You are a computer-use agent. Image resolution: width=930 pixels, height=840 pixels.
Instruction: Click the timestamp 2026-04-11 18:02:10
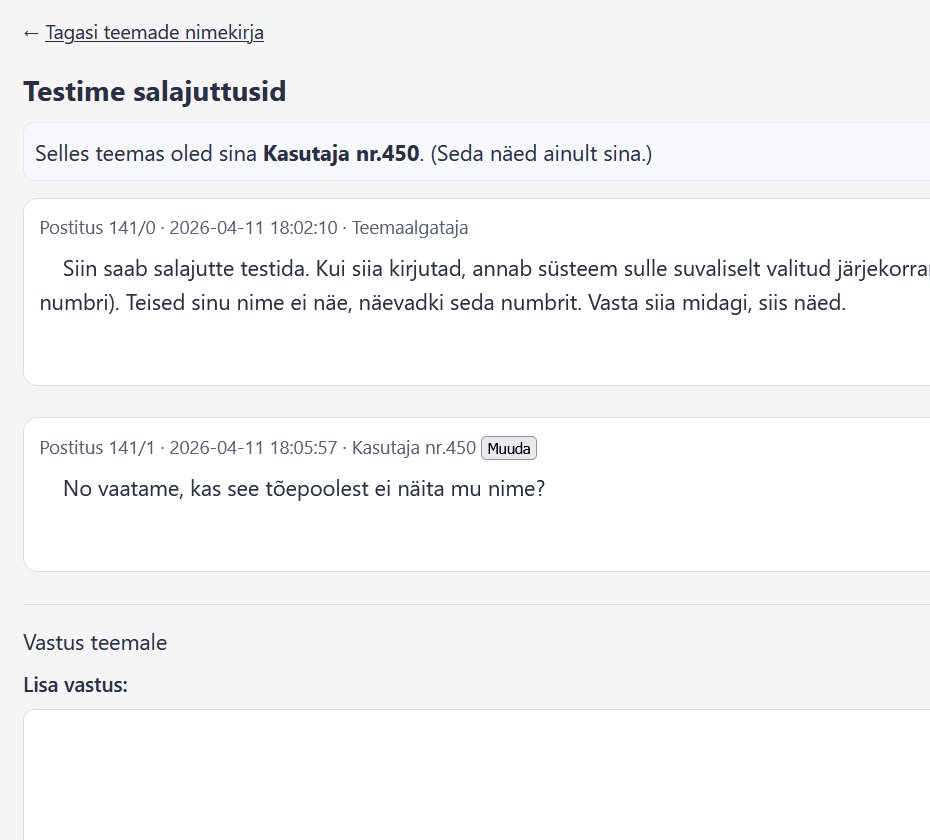pyautogui.click(x=253, y=228)
